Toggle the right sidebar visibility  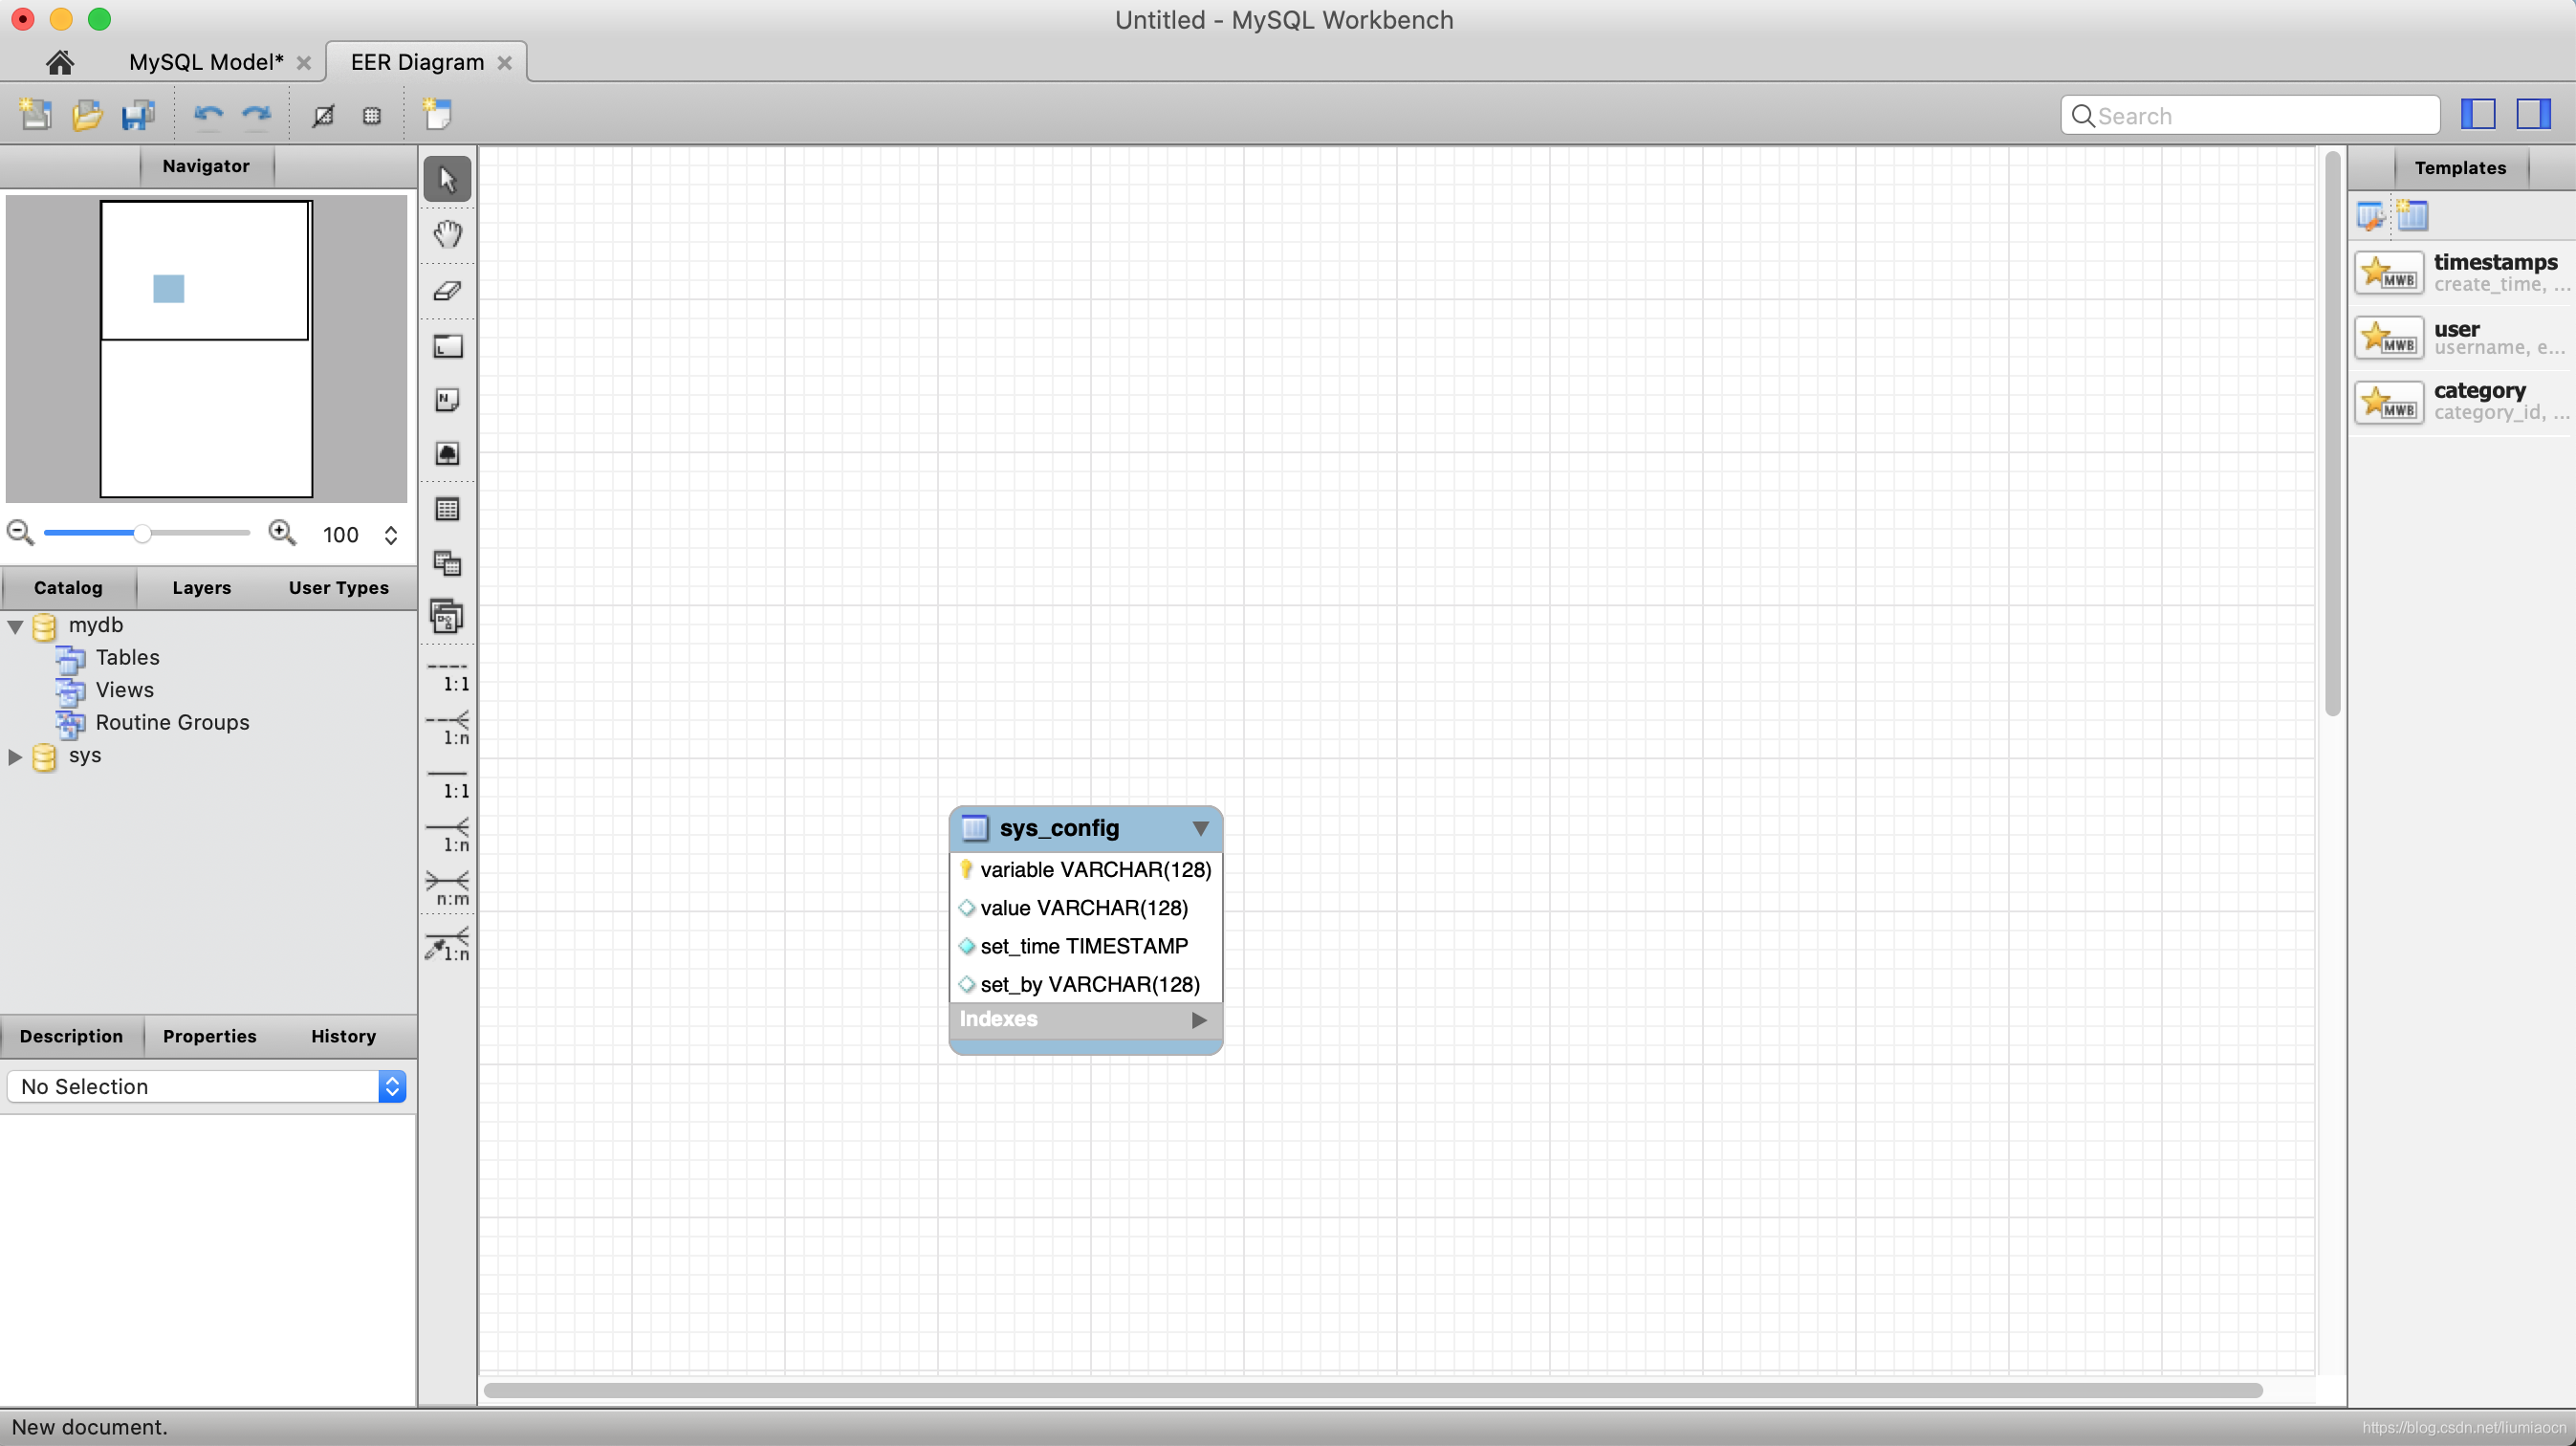2534,114
